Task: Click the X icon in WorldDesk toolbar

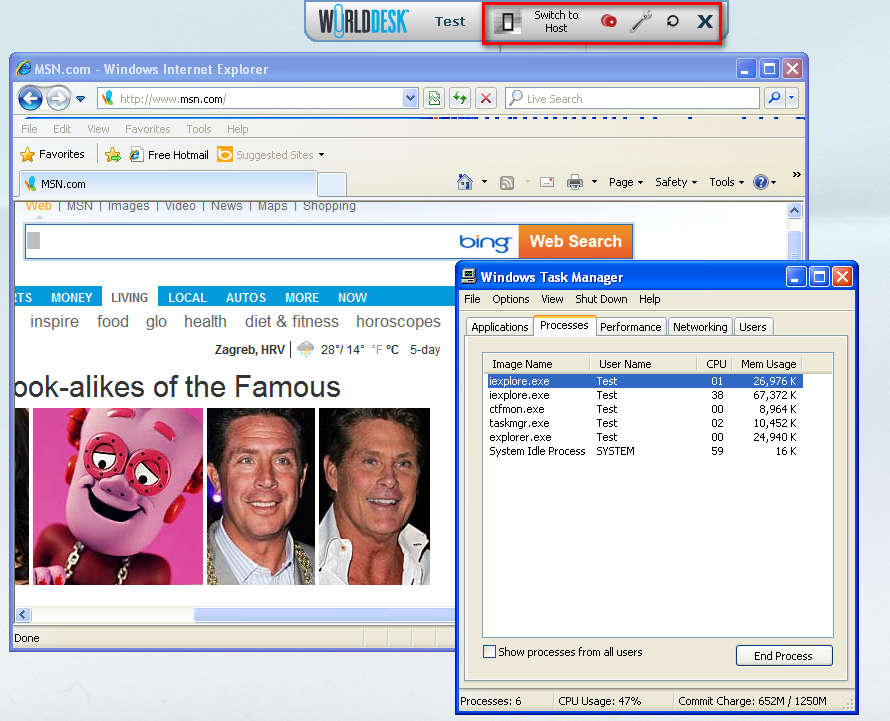Action: (x=705, y=22)
